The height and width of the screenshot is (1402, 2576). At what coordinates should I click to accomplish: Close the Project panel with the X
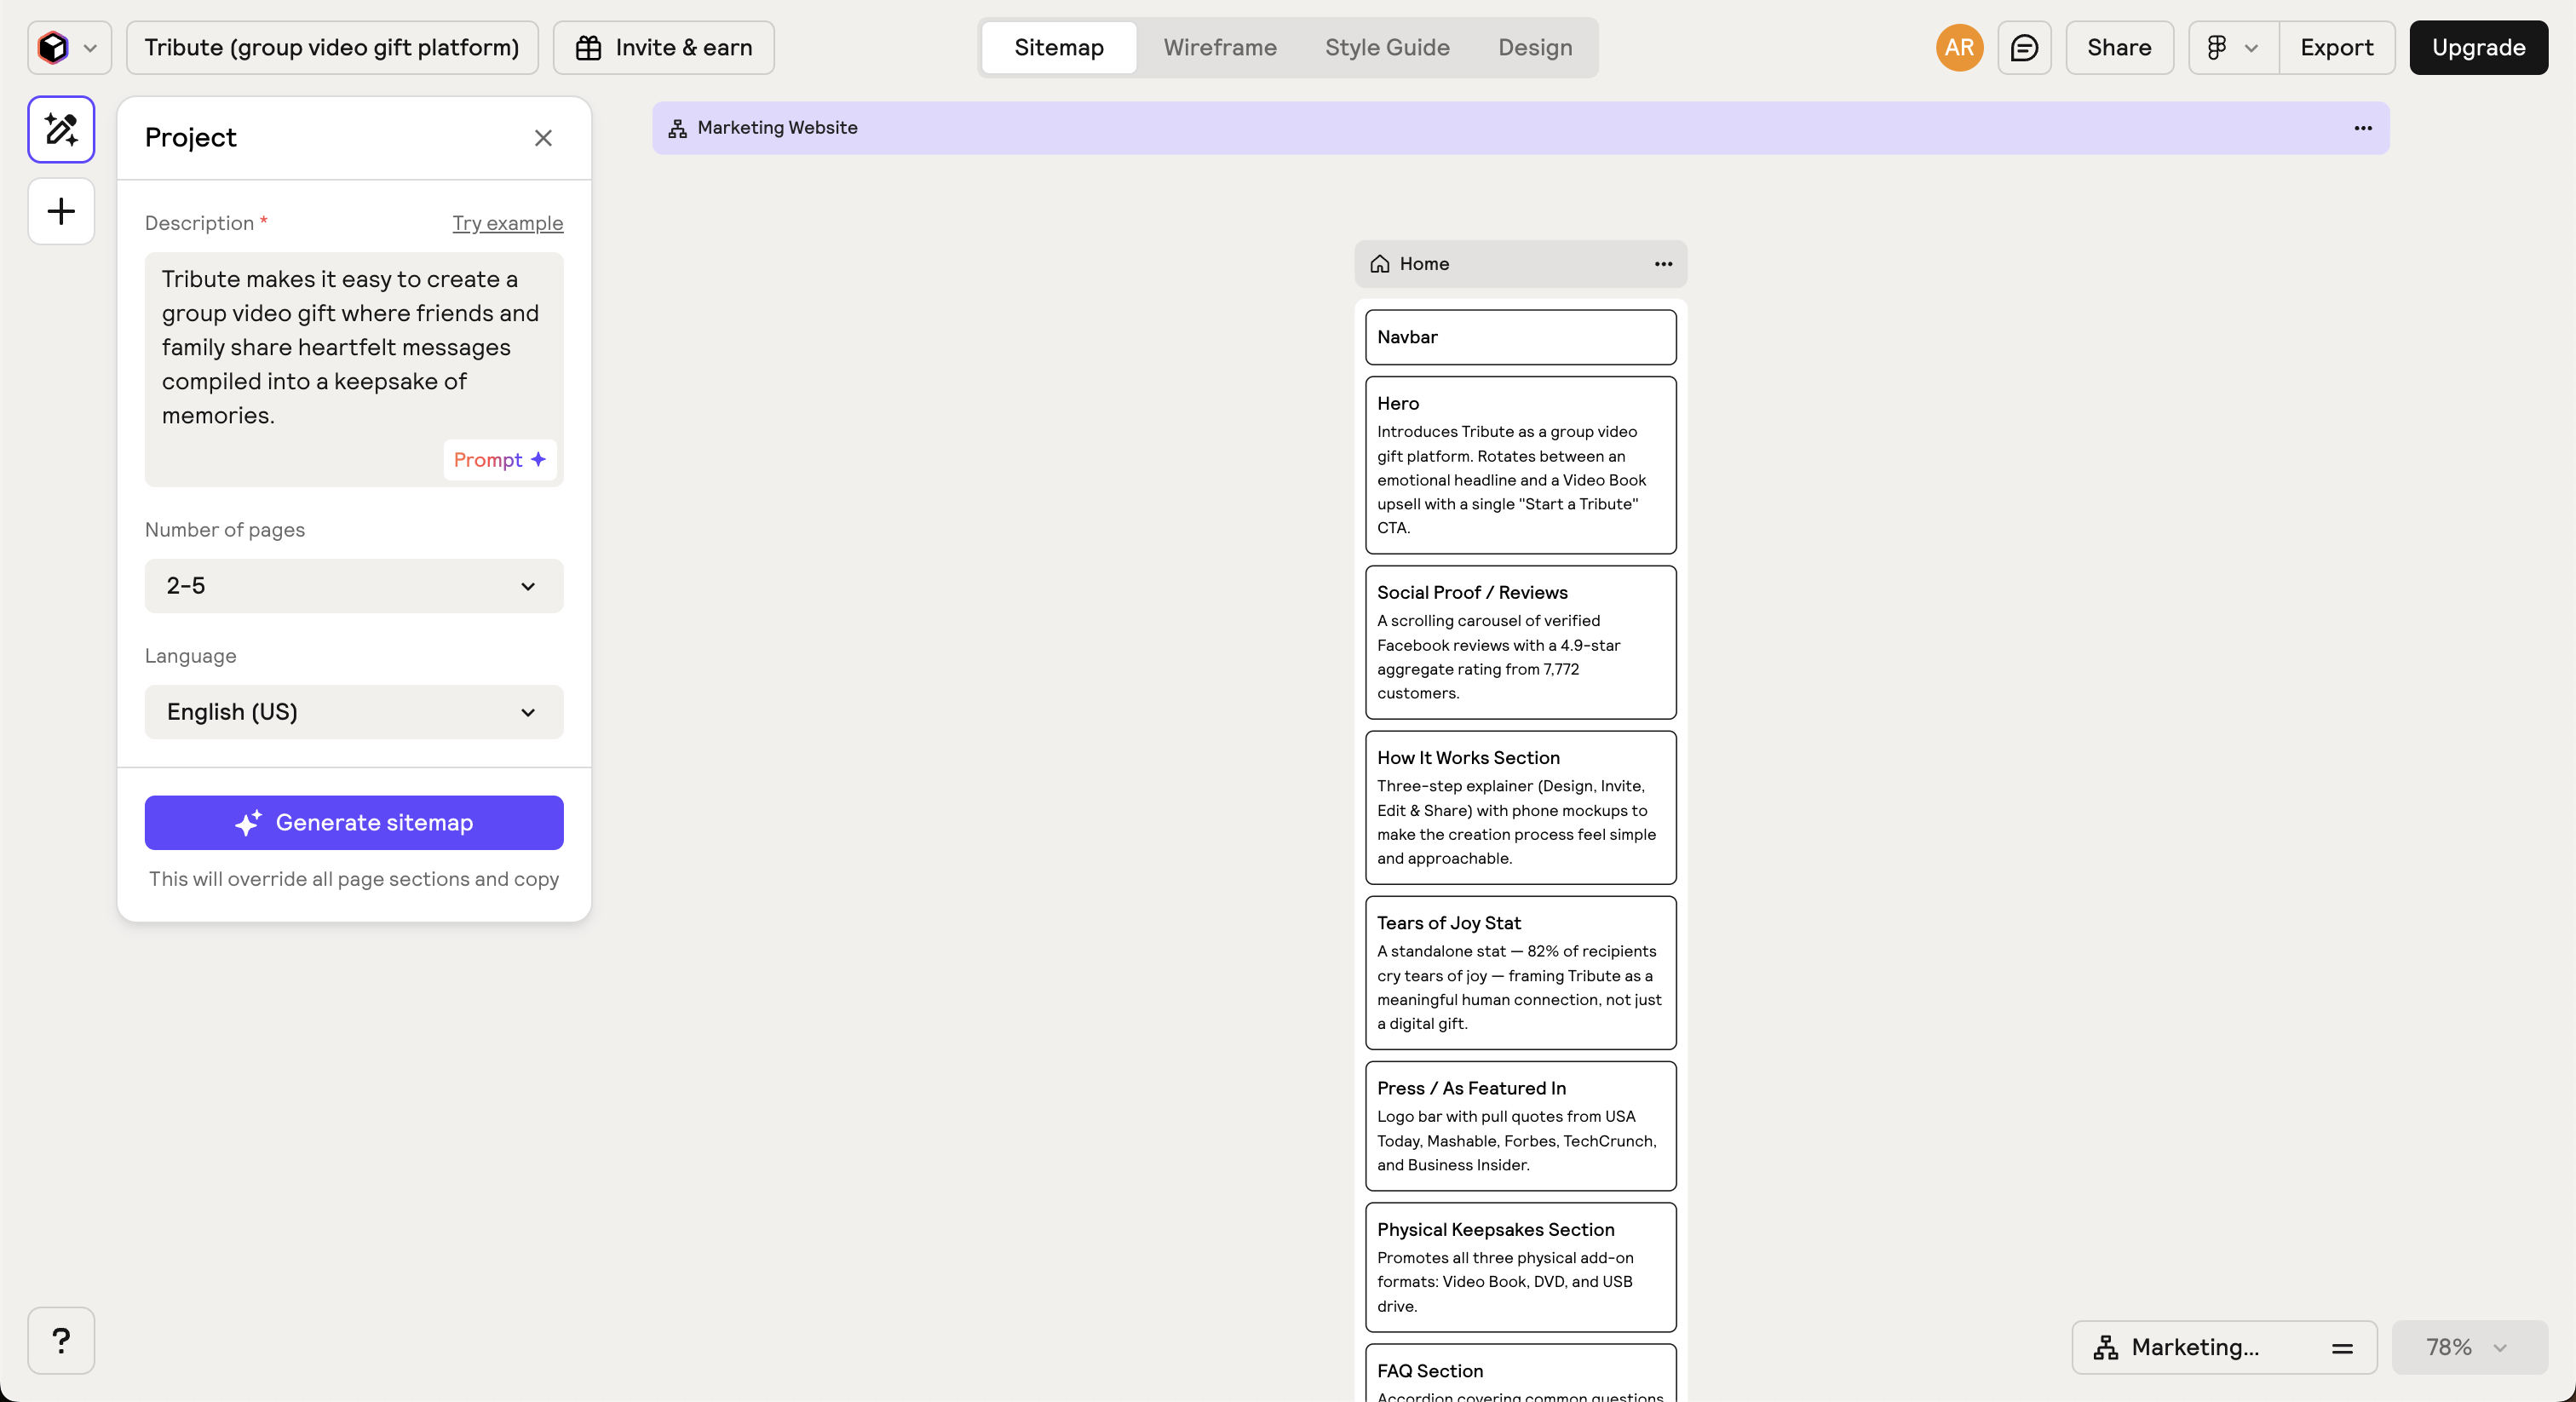544,138
